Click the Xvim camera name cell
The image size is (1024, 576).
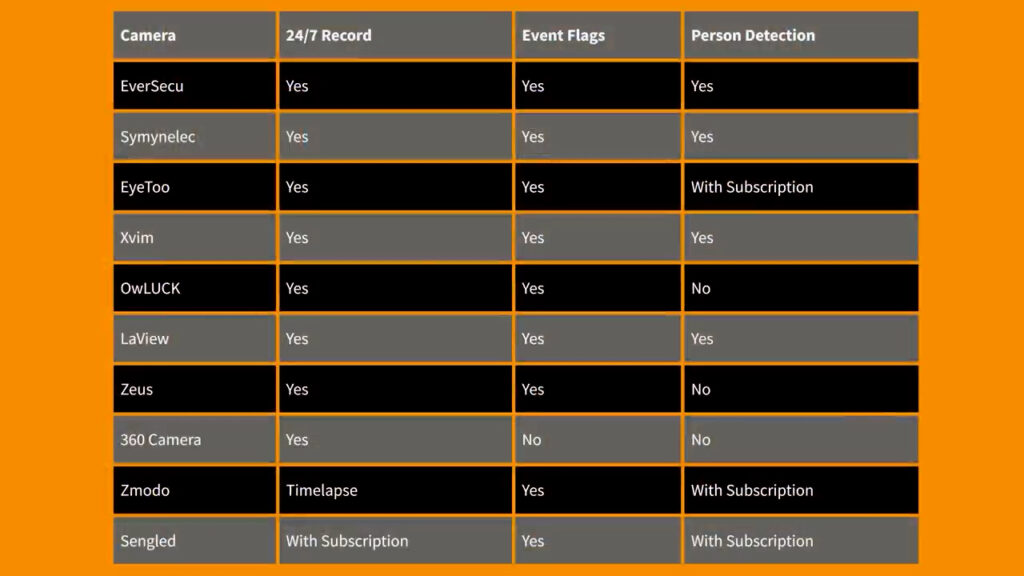pos(138,238)
